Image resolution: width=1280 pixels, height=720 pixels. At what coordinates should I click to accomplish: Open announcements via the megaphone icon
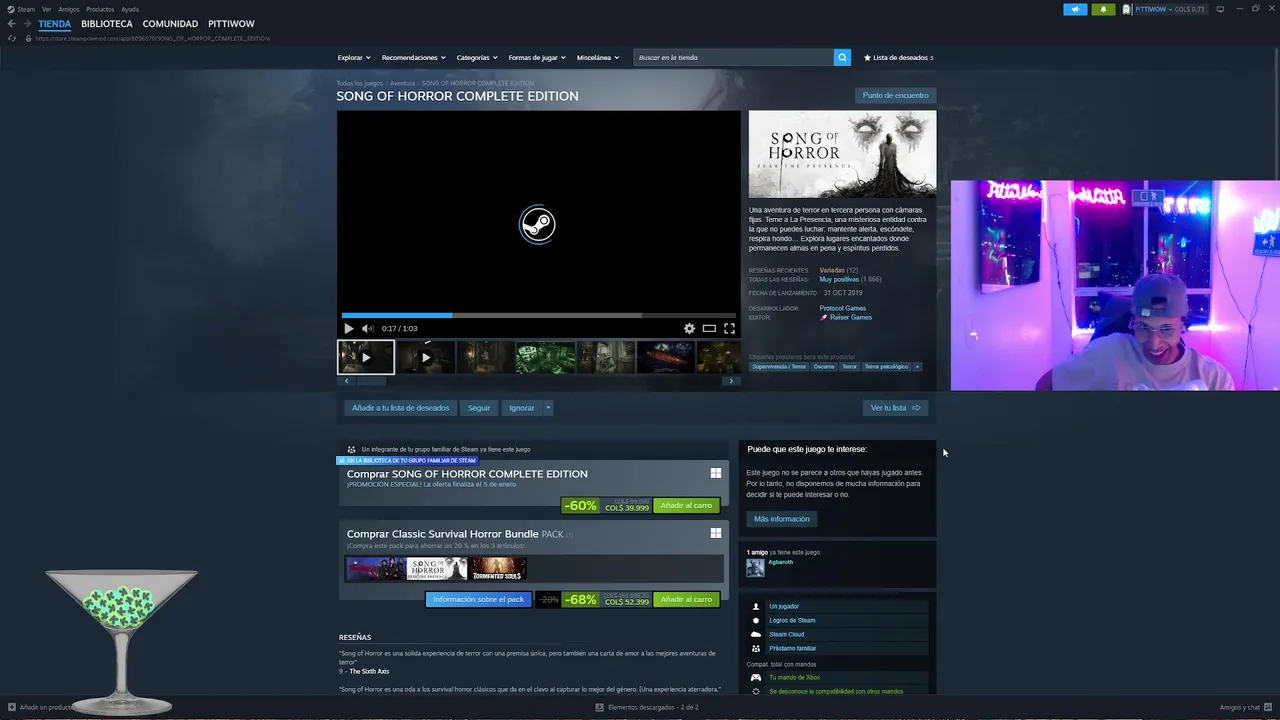pyautogui.click(x=1075, y=9)
